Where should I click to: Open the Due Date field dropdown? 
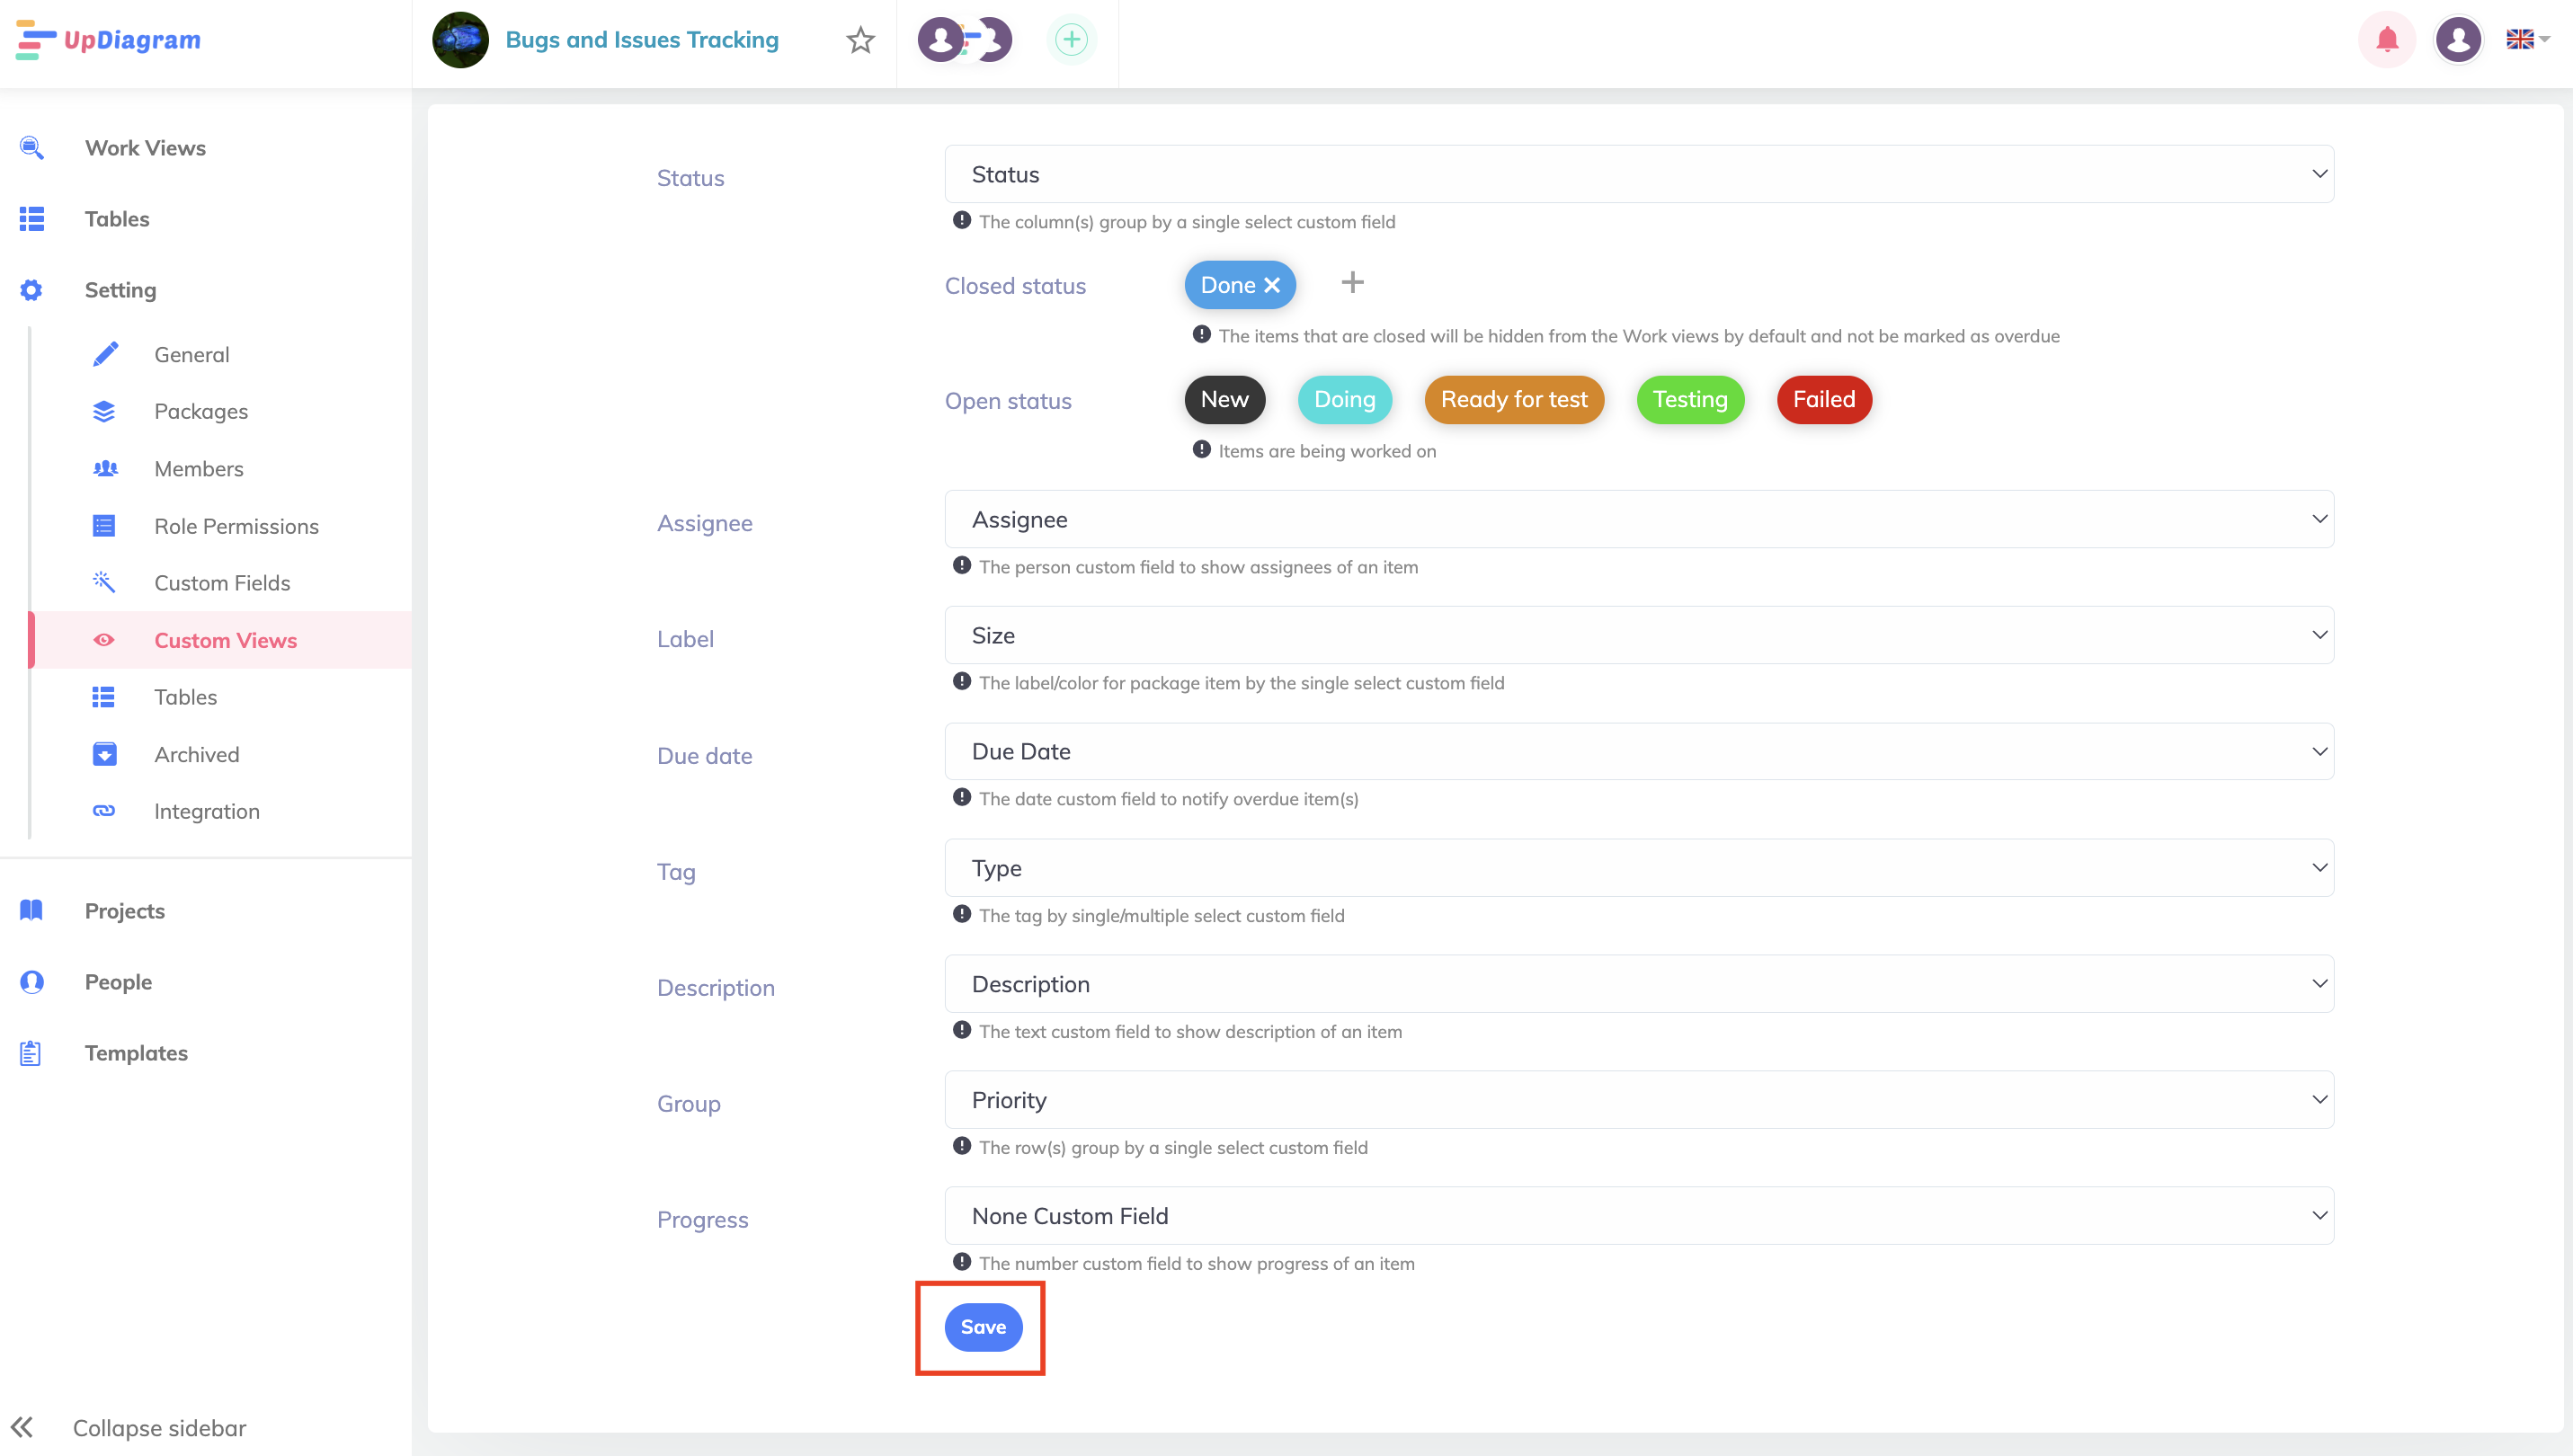click(x=1639, y=751)
